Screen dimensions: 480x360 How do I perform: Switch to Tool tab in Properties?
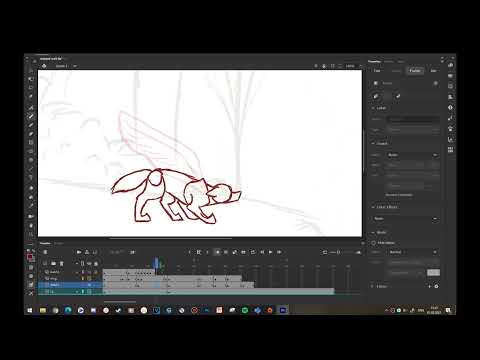pyautogui.click(x=377, y=71)
